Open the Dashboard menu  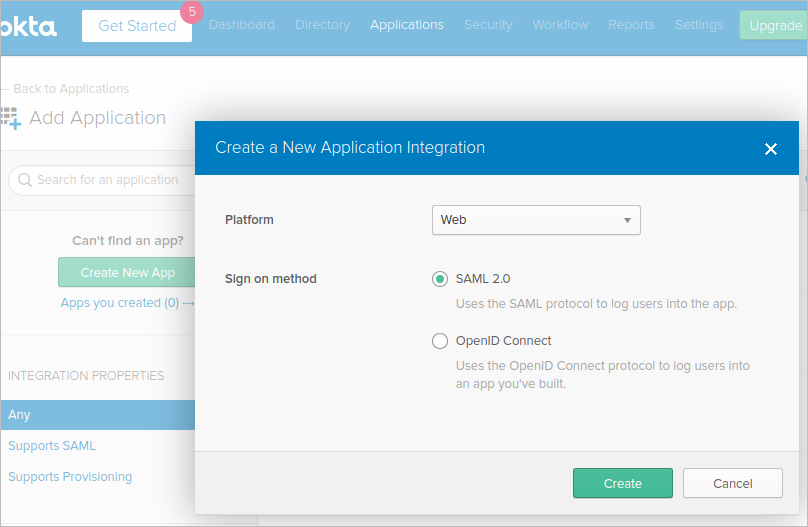(241, 25)
